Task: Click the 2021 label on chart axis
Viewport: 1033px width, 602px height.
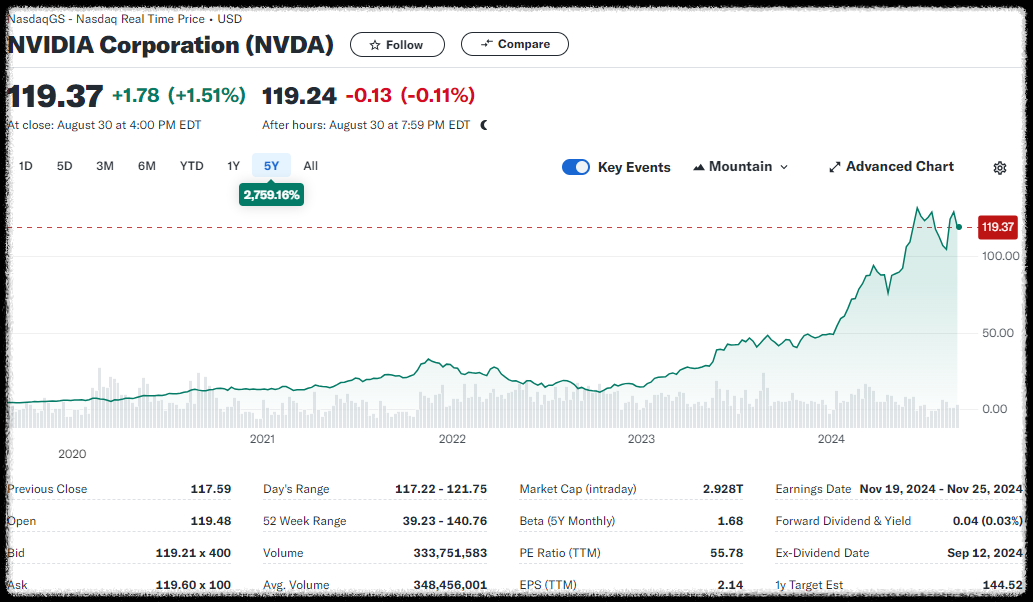Action: pos(262,439)
